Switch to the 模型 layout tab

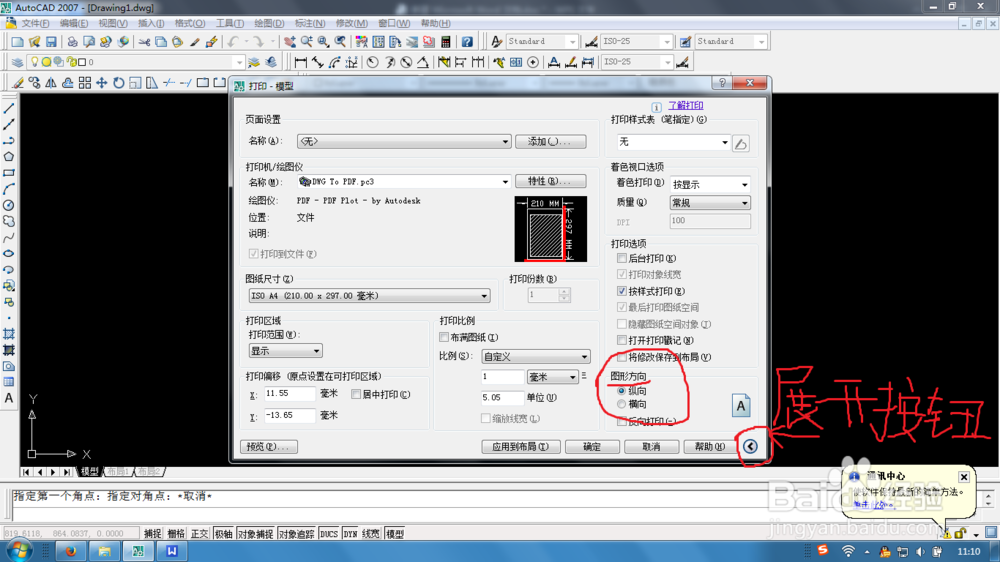[x=89, y=471]
